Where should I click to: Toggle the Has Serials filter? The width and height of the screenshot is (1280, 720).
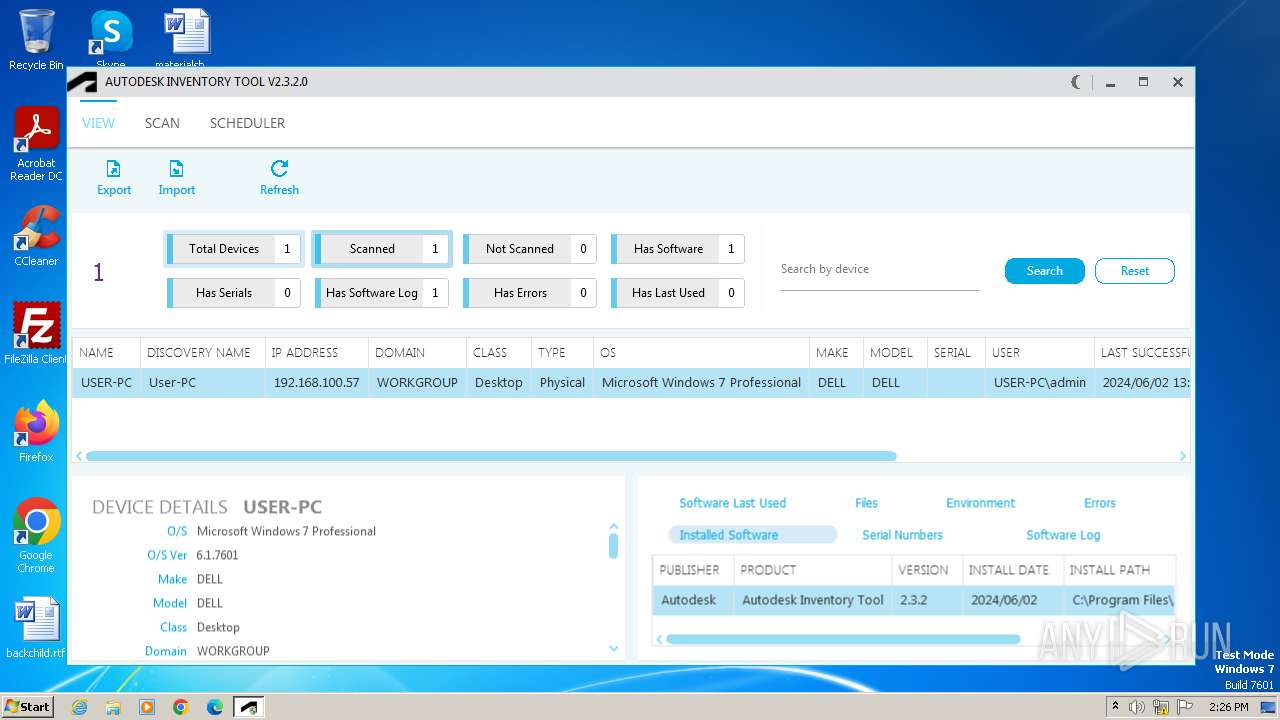(234, 293)
